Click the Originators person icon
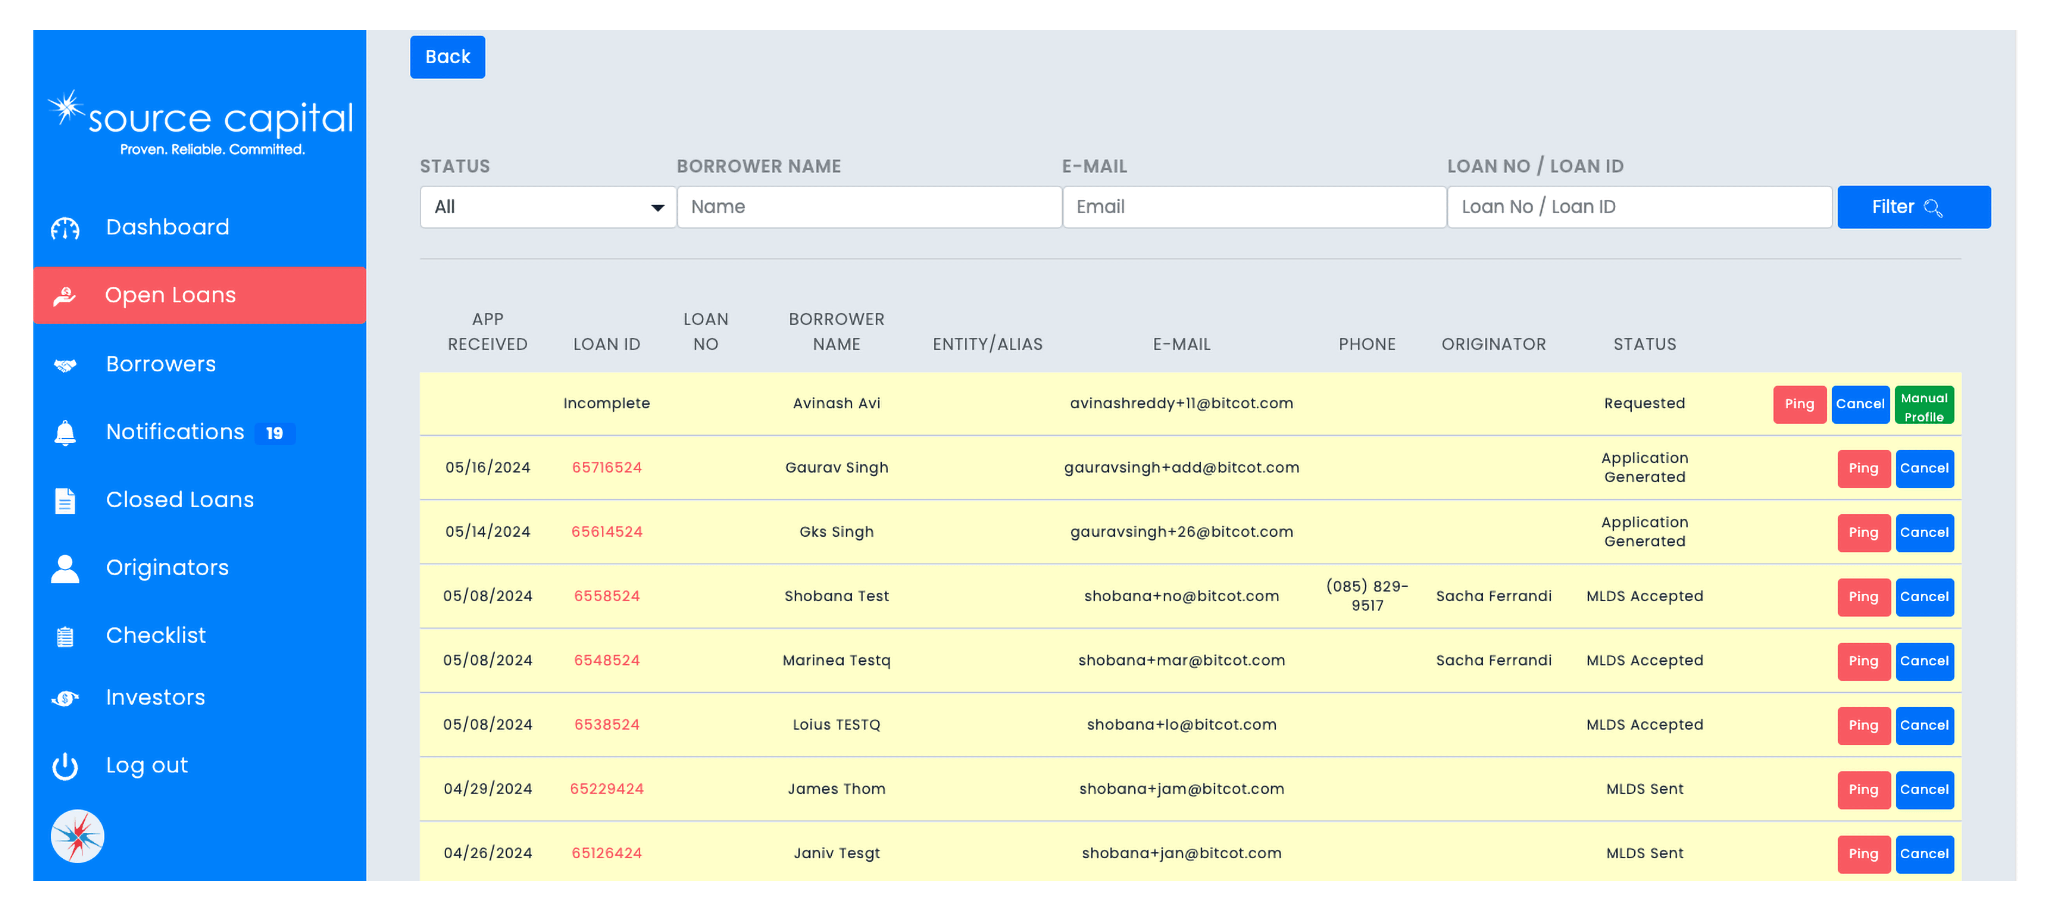The width and height of the screenshot is (2048, 911). (x=65, y=568)
